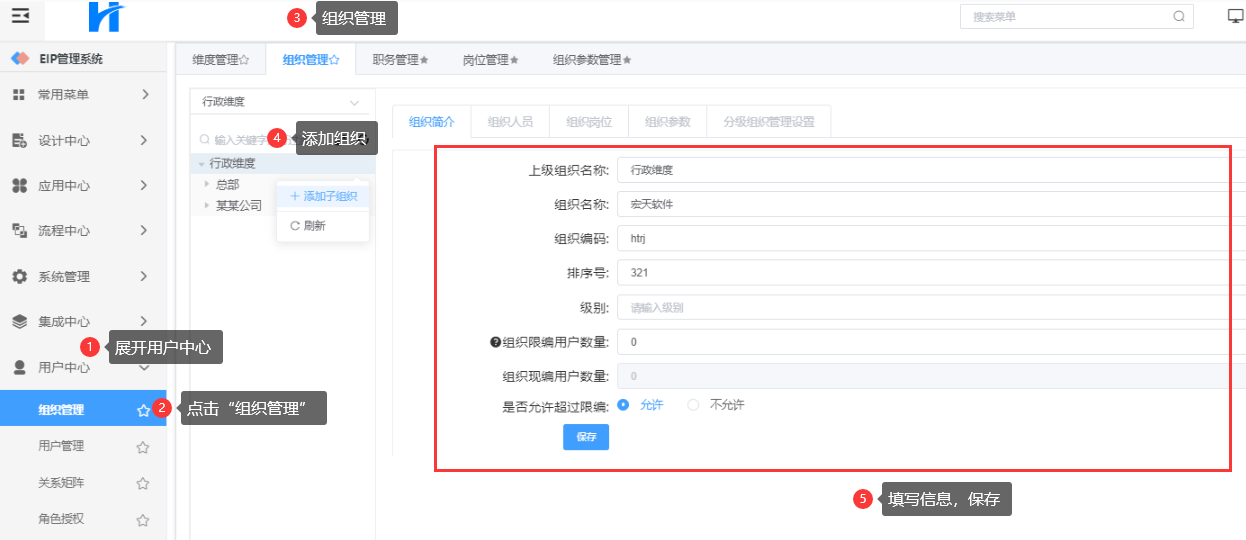
Task: Expand the 常用菜单 sidebar menu
Action: [145, 95]
